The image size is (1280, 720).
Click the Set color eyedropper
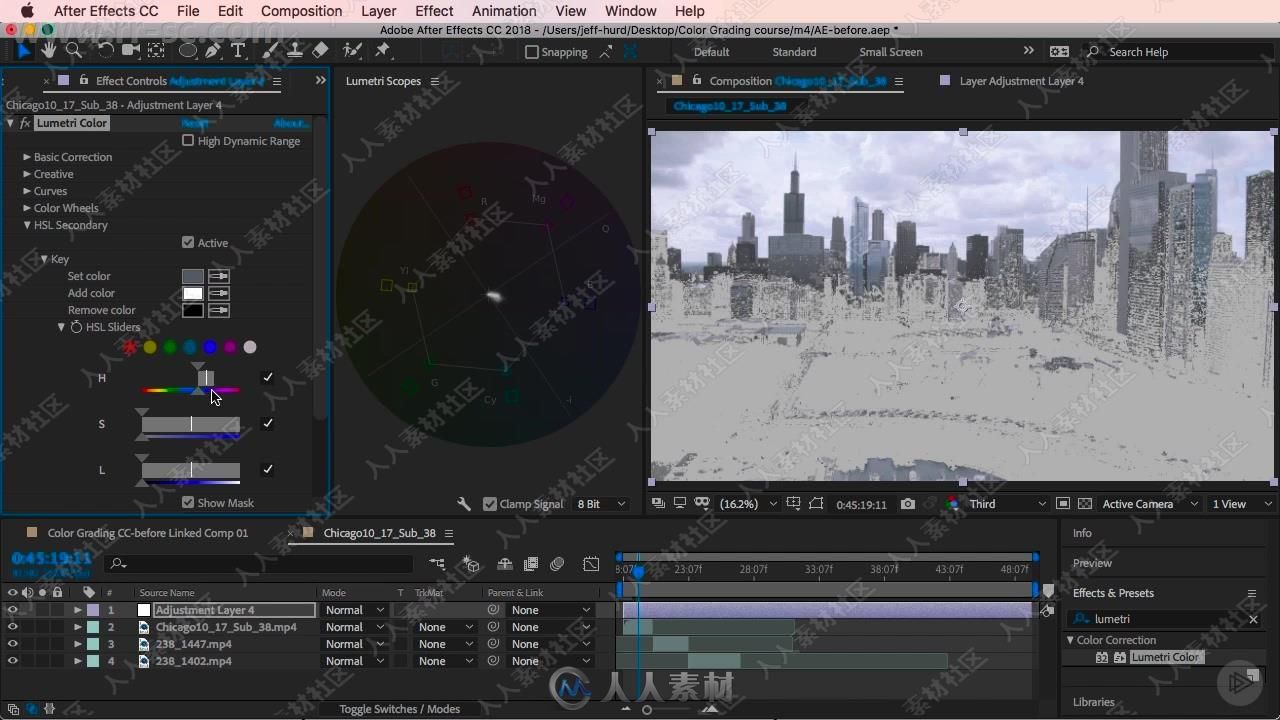coord(218,276)
